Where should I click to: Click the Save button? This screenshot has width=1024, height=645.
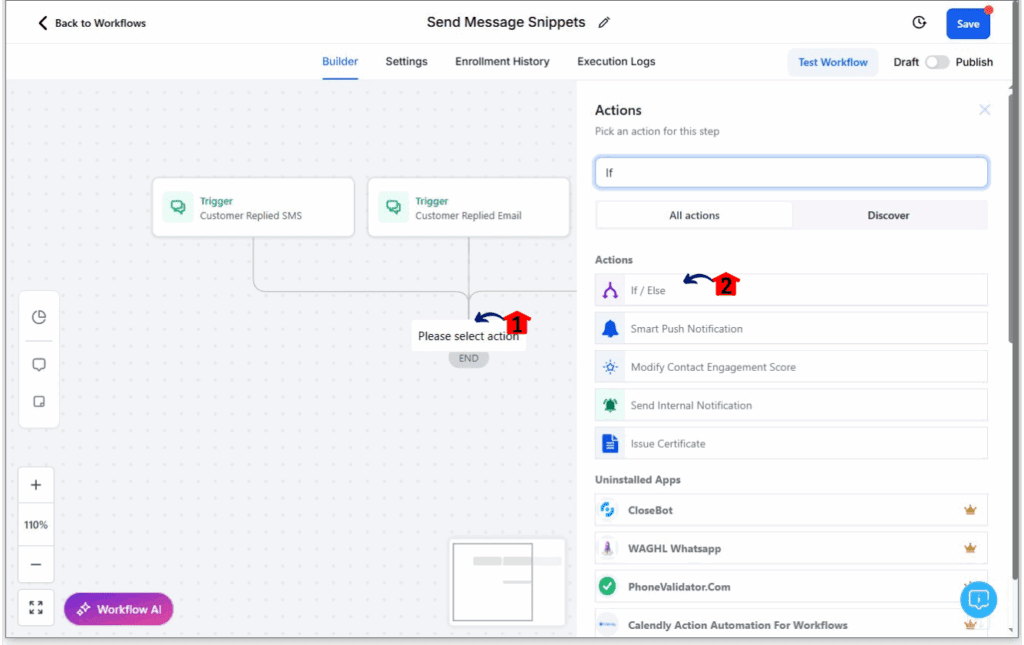[x=968, y=24]
